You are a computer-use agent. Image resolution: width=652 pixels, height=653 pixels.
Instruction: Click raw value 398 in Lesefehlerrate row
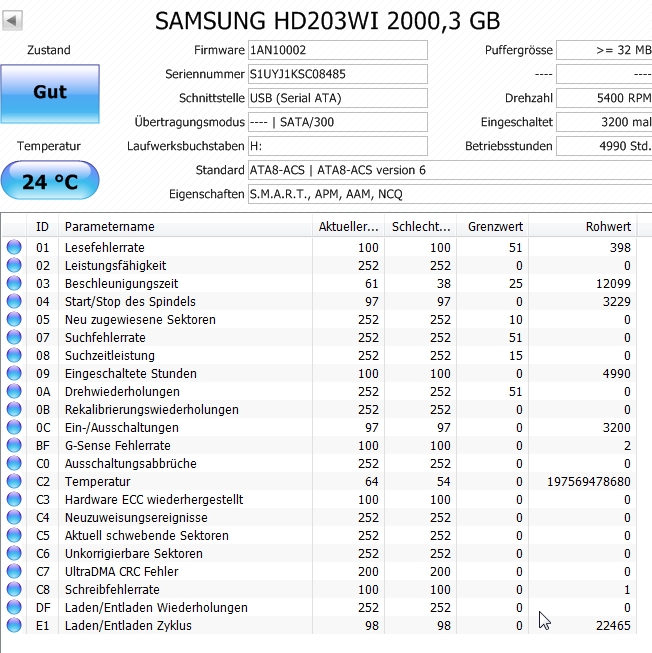(620, 247)
